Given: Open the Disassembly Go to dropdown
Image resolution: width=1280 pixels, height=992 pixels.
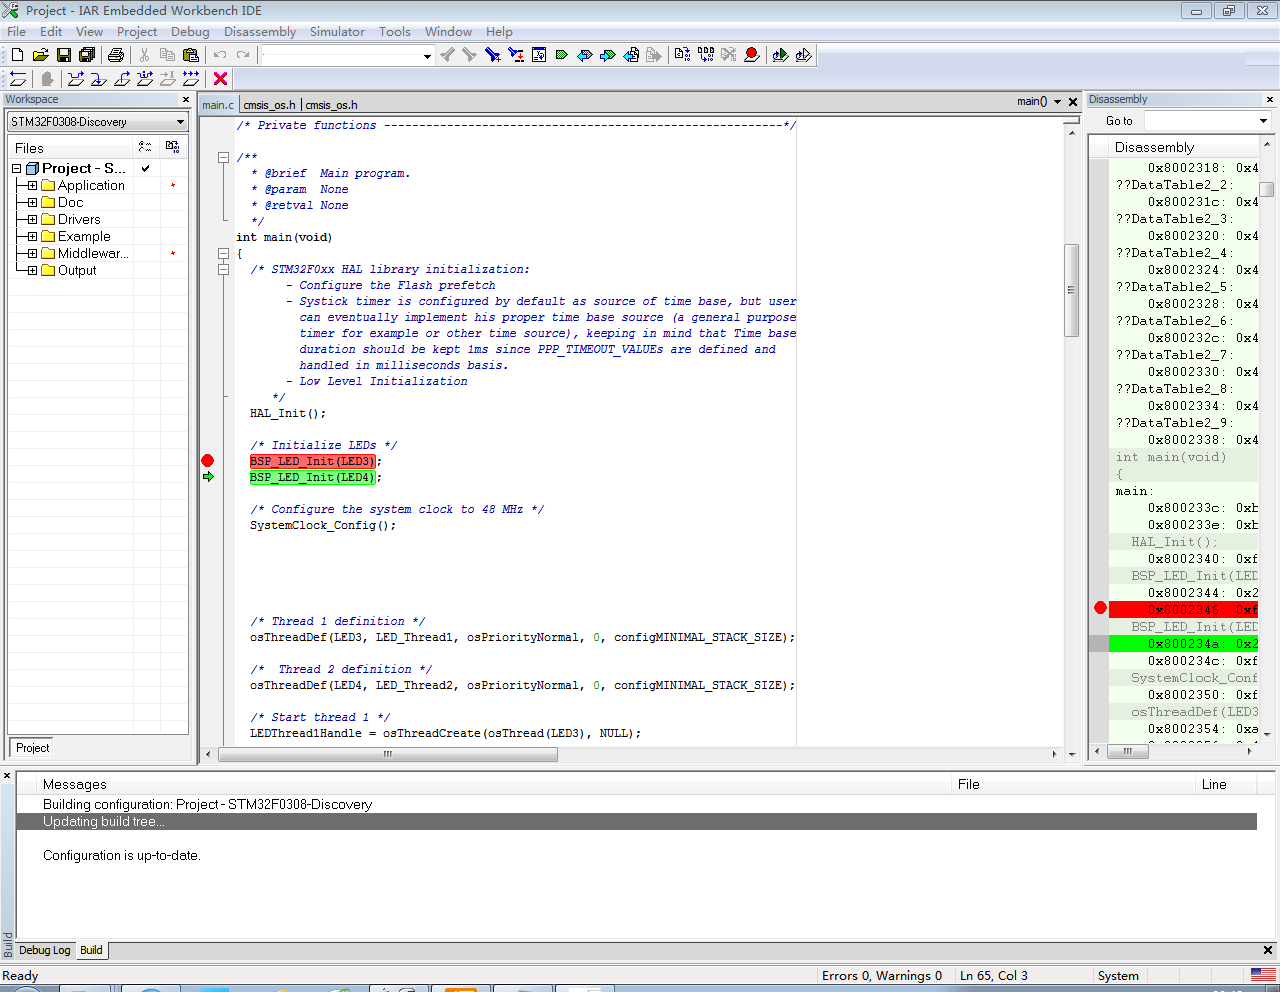Looking at the screenshot, I should coord(1263,121).
